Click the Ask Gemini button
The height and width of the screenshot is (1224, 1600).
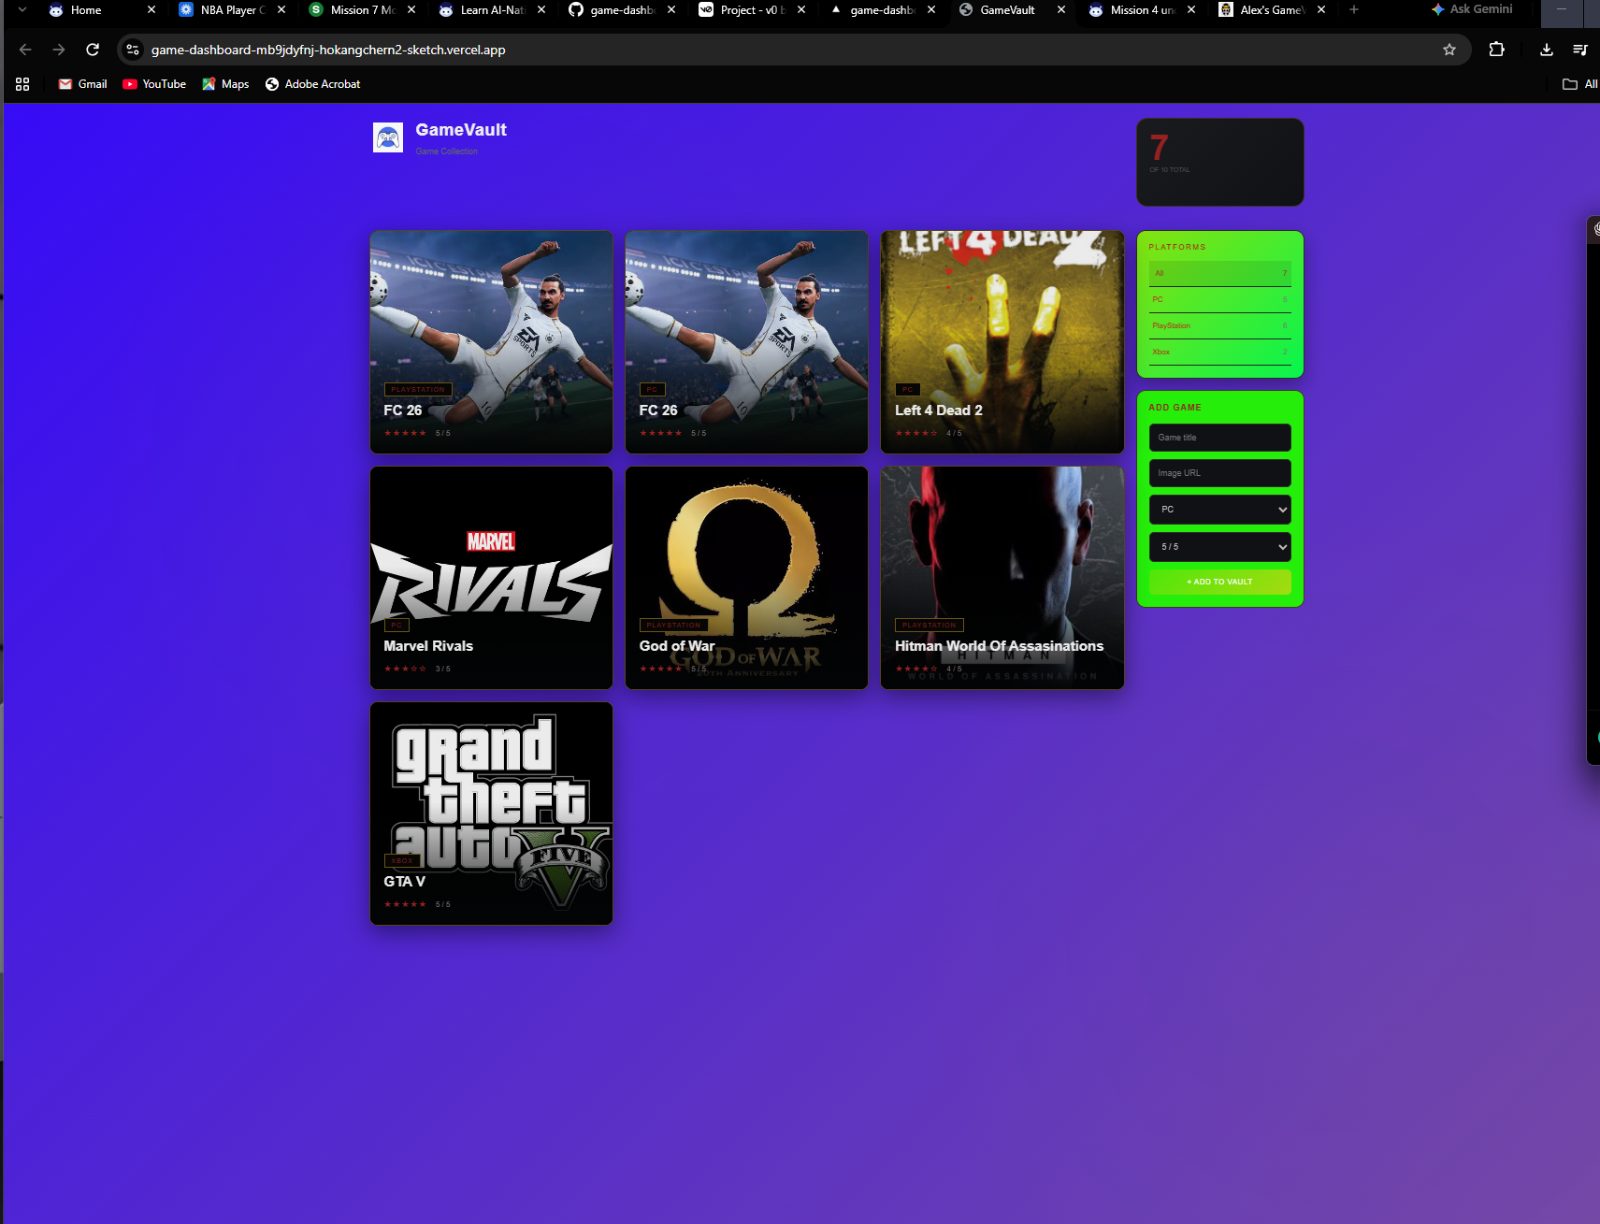pos(1471,9)
